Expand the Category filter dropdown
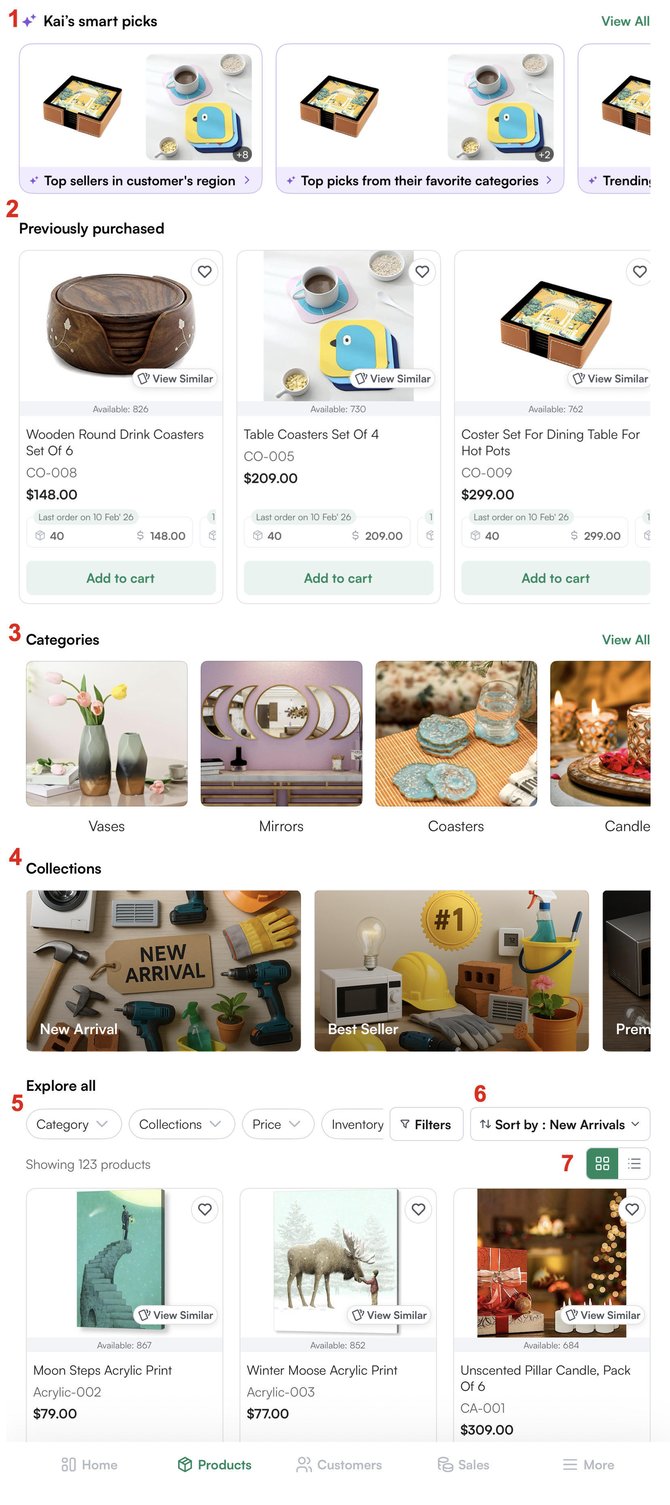Screen dimensions: 670x1505 coord(73,1124)
